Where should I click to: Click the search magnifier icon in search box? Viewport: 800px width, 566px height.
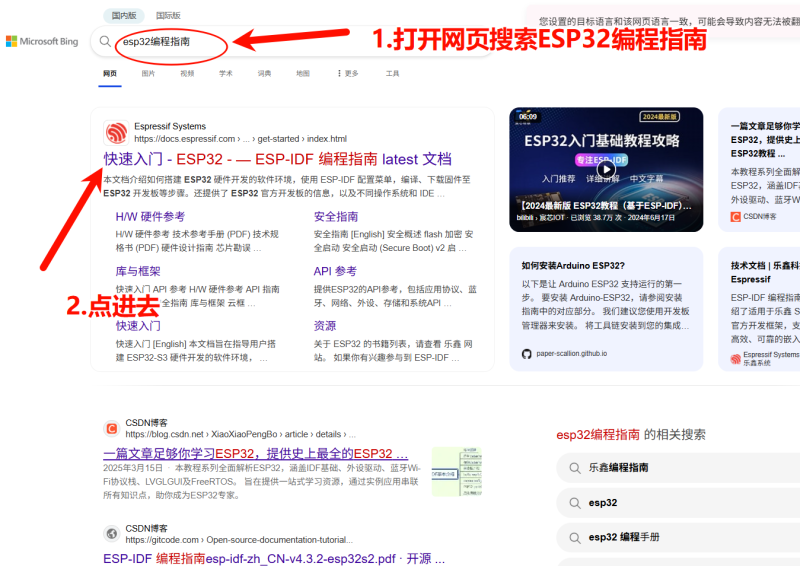point(105,41)
